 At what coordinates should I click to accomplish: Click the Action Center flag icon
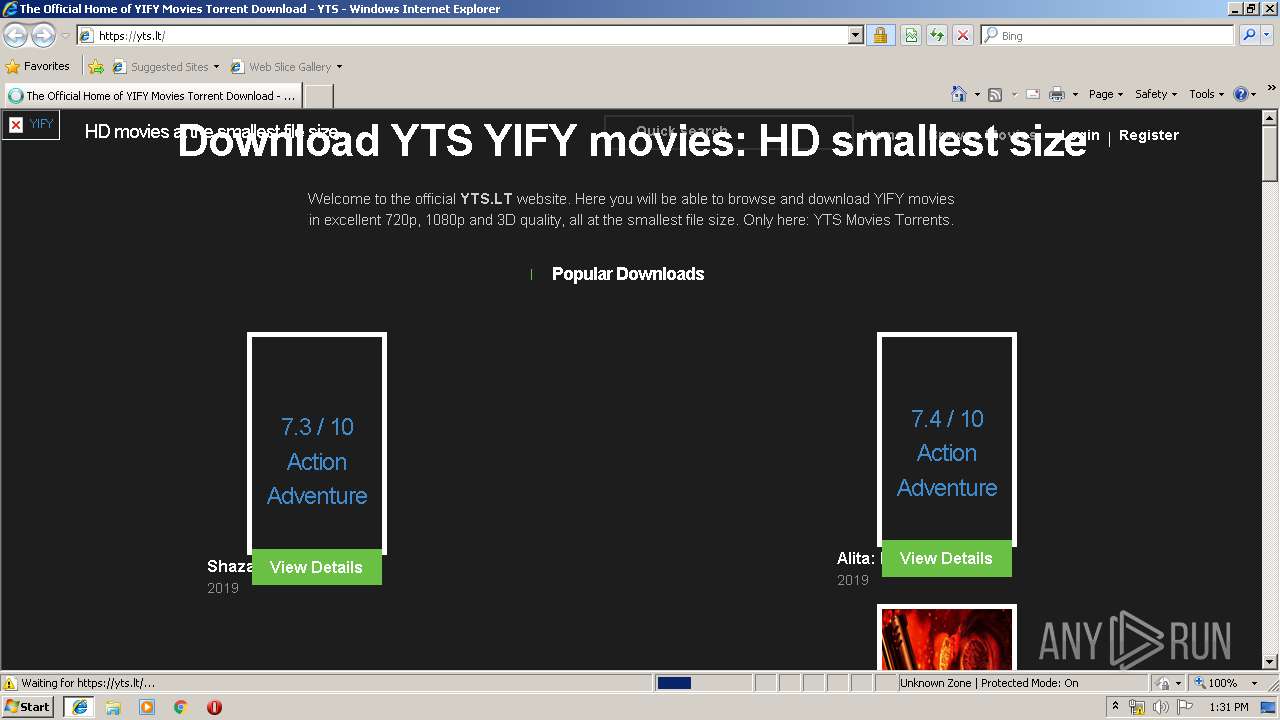click(1184, 707)
